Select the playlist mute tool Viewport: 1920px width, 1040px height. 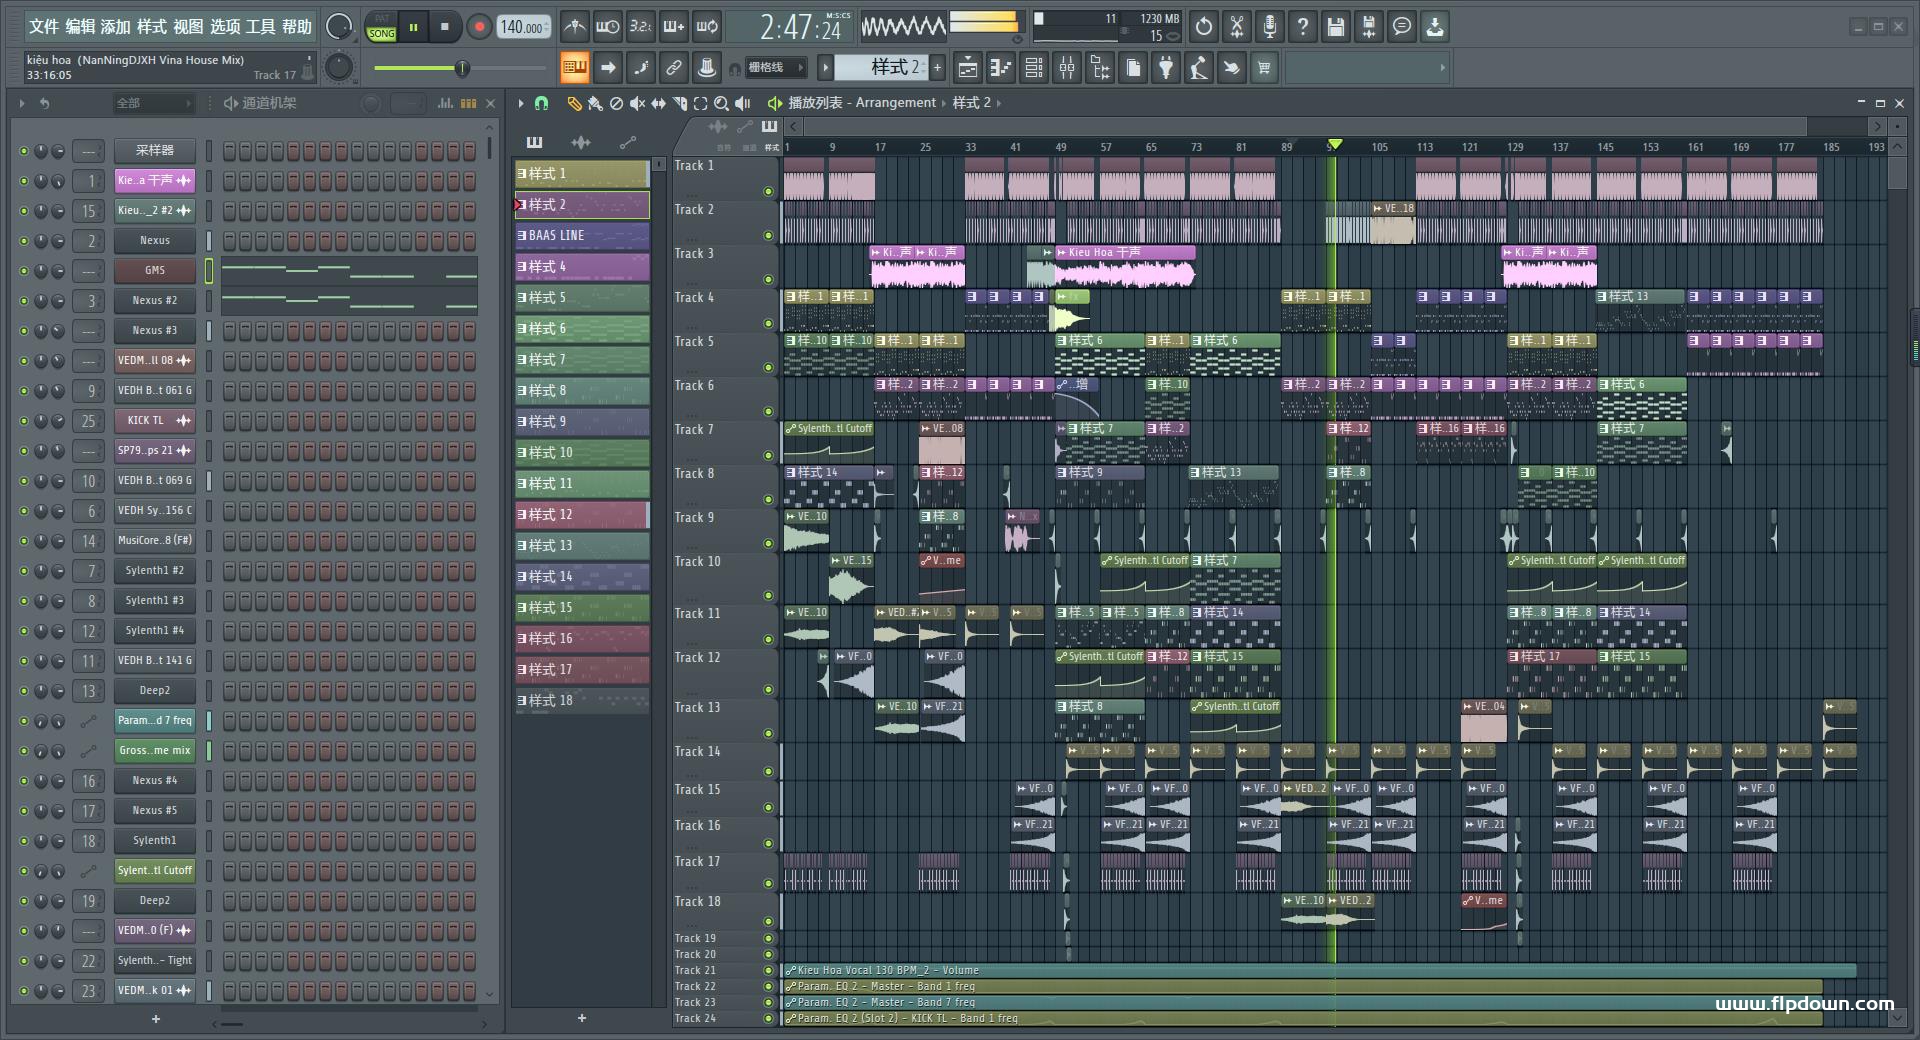[x=637, y=103]
